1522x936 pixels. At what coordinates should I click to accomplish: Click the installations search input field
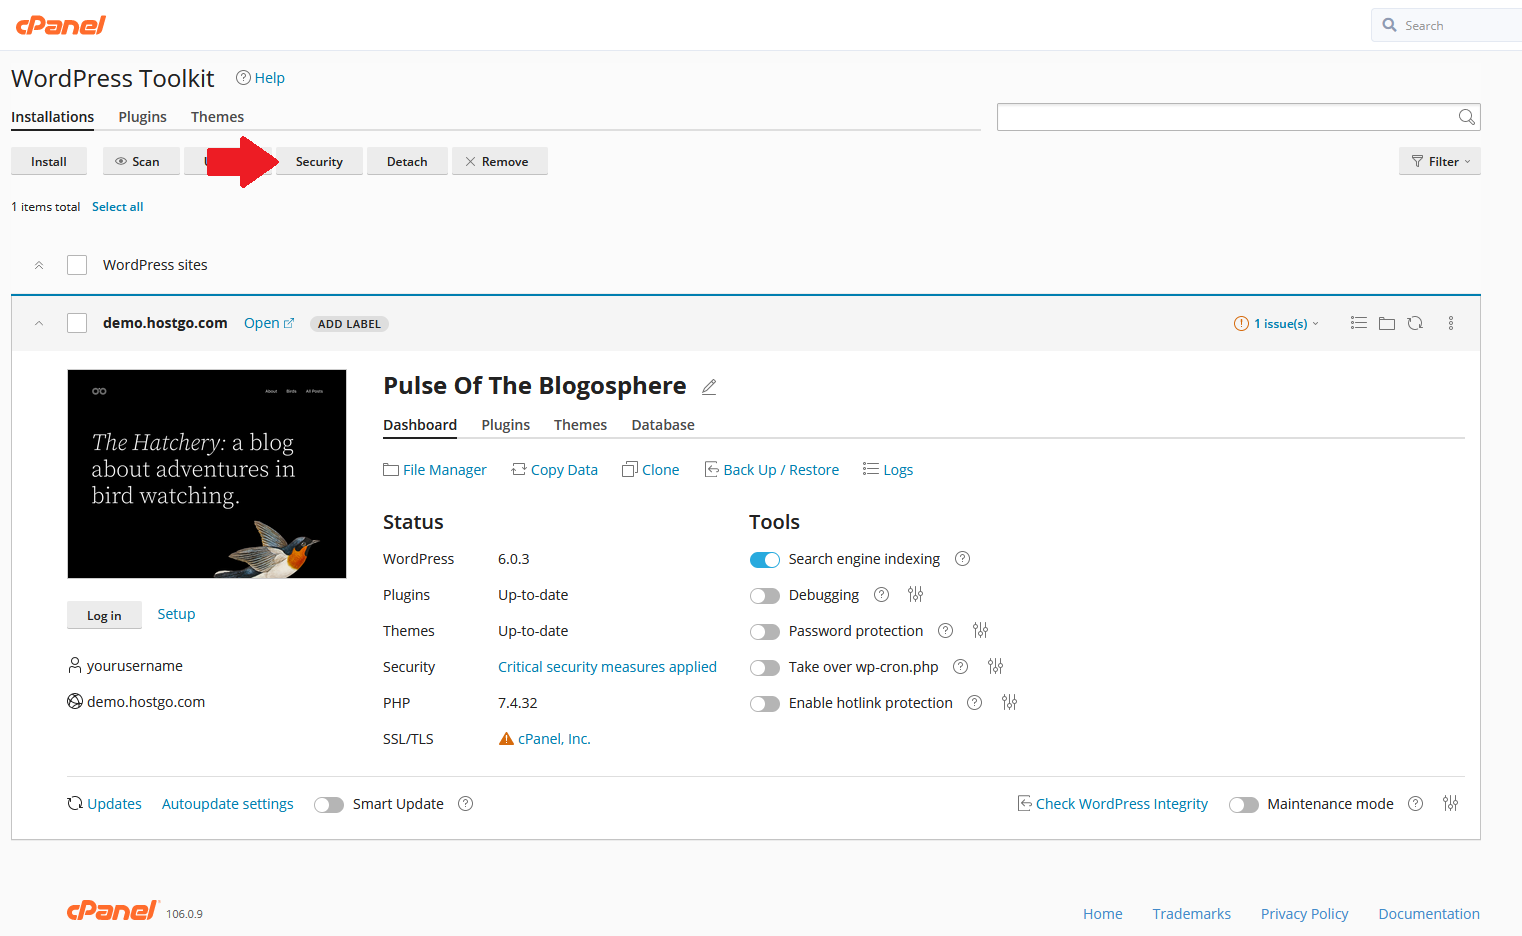[1226, 117]
